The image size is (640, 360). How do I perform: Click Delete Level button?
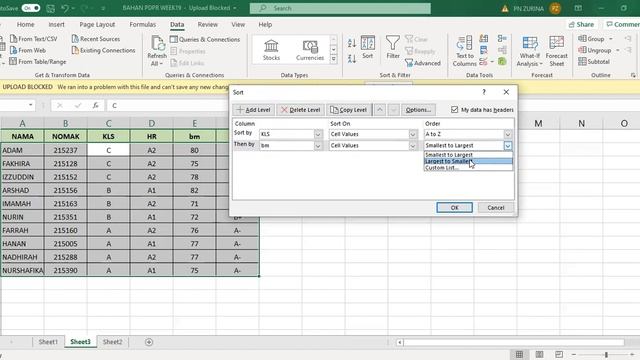point(300,110)
